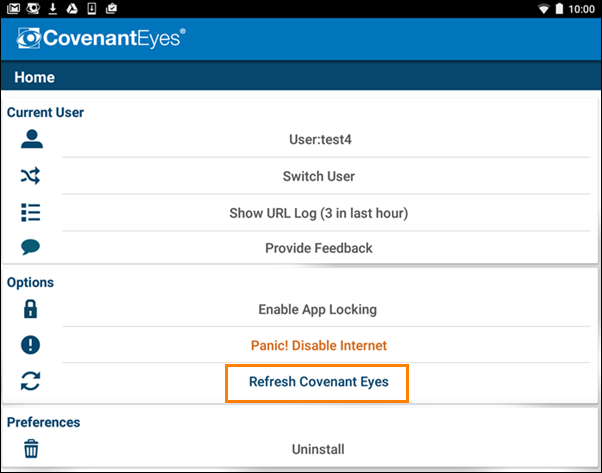The height and width of the screenshot is (473, 602).
Task: Tap the download notification icon in status bar
Action: click(53, 8)
